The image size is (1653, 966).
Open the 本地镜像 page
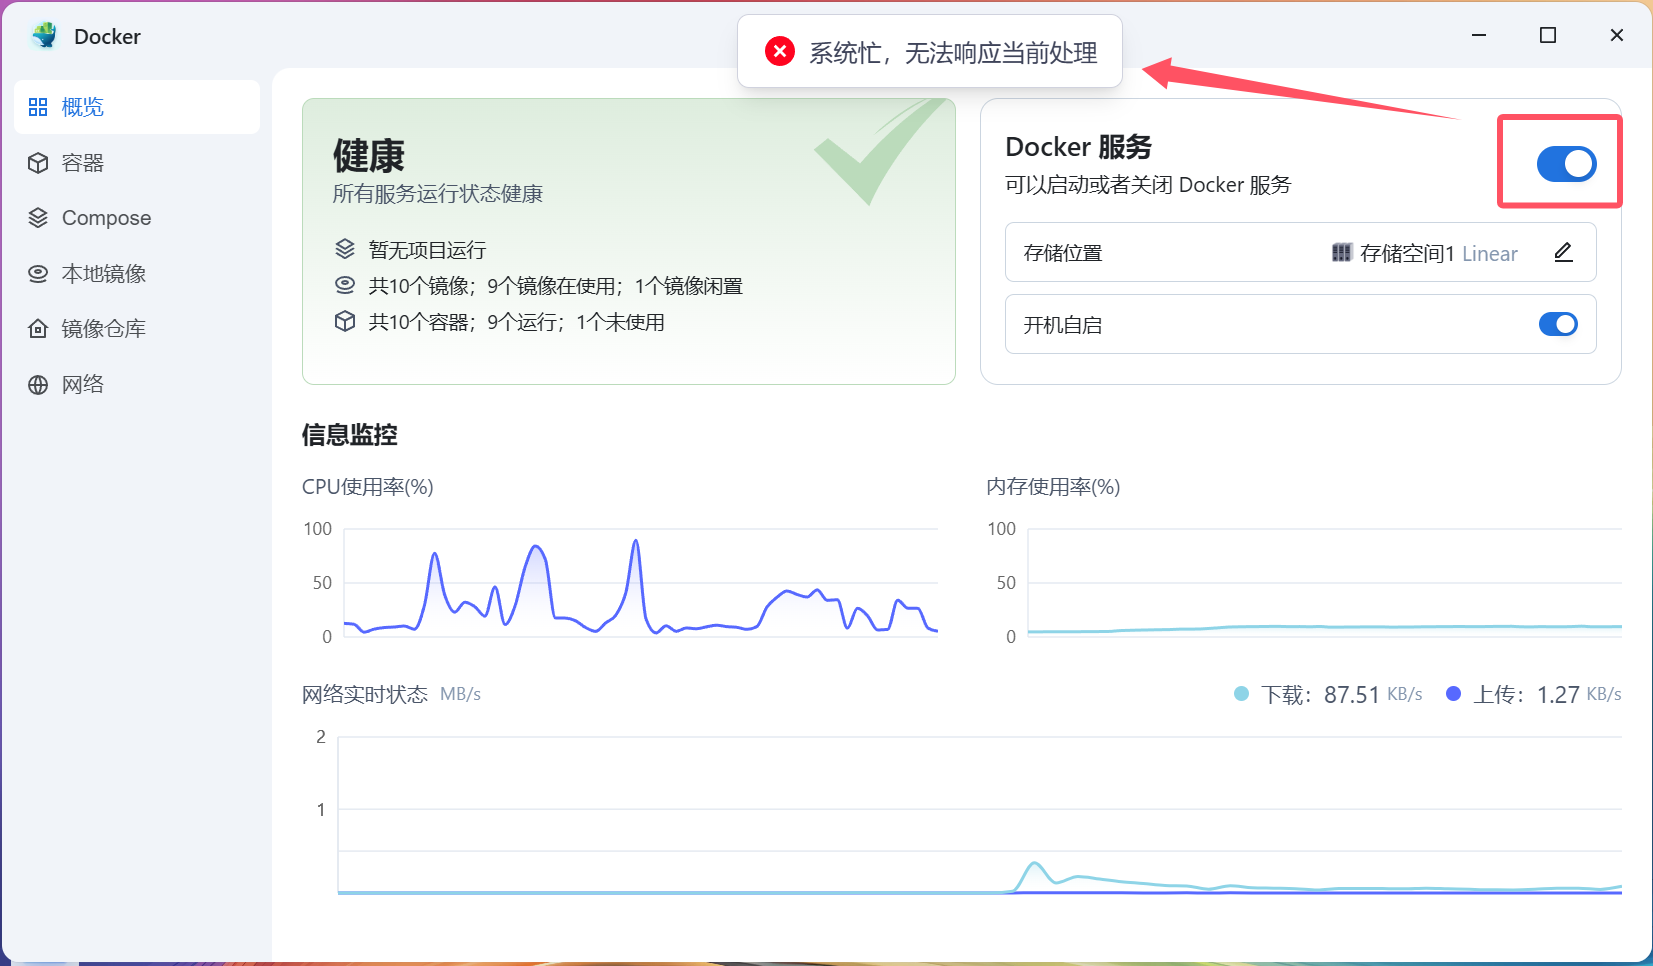[x=137, y=274]
